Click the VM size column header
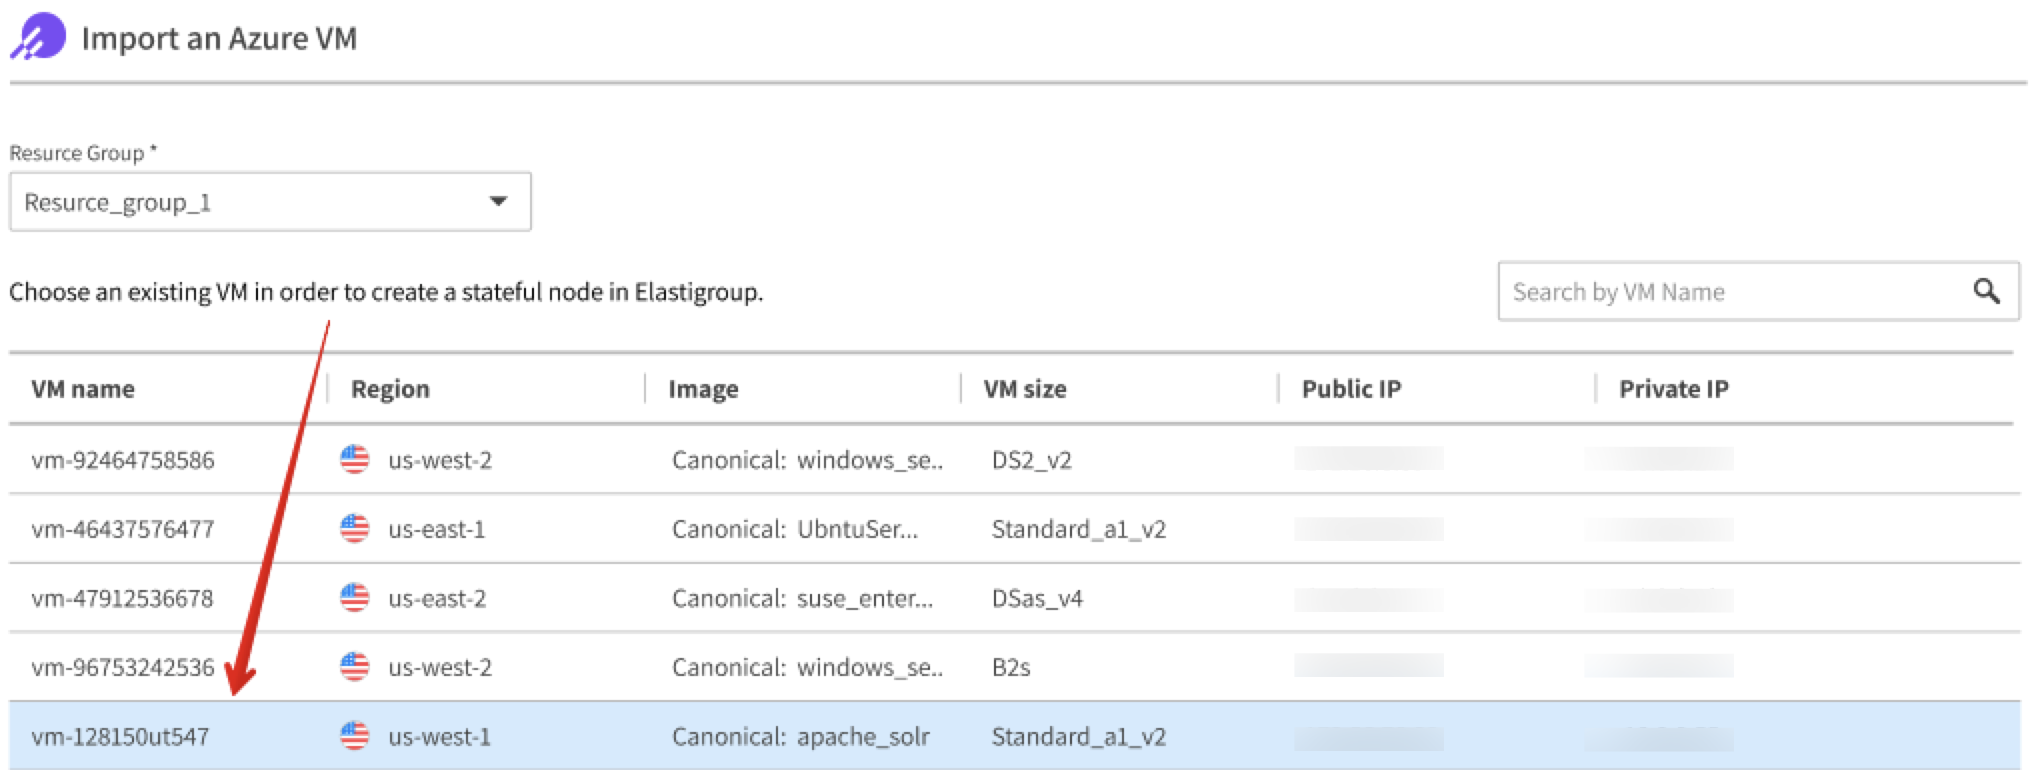Screen dimensions: 2030x770 [1024, 389]
